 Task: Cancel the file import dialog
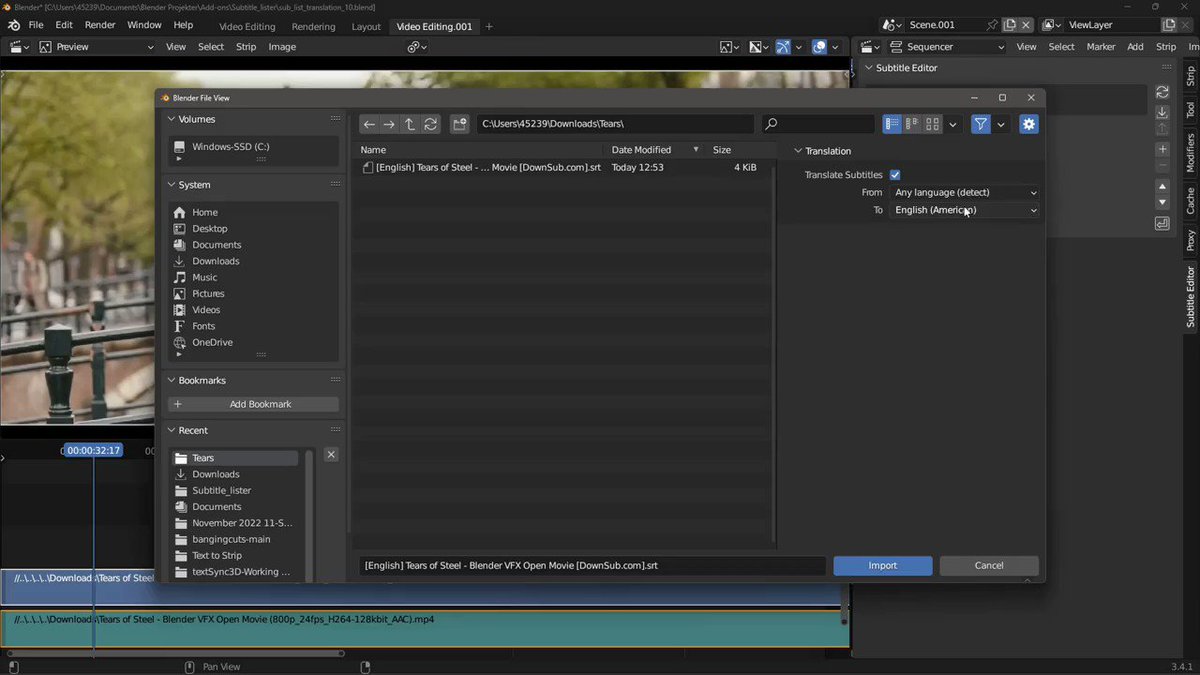coord(988,565)
